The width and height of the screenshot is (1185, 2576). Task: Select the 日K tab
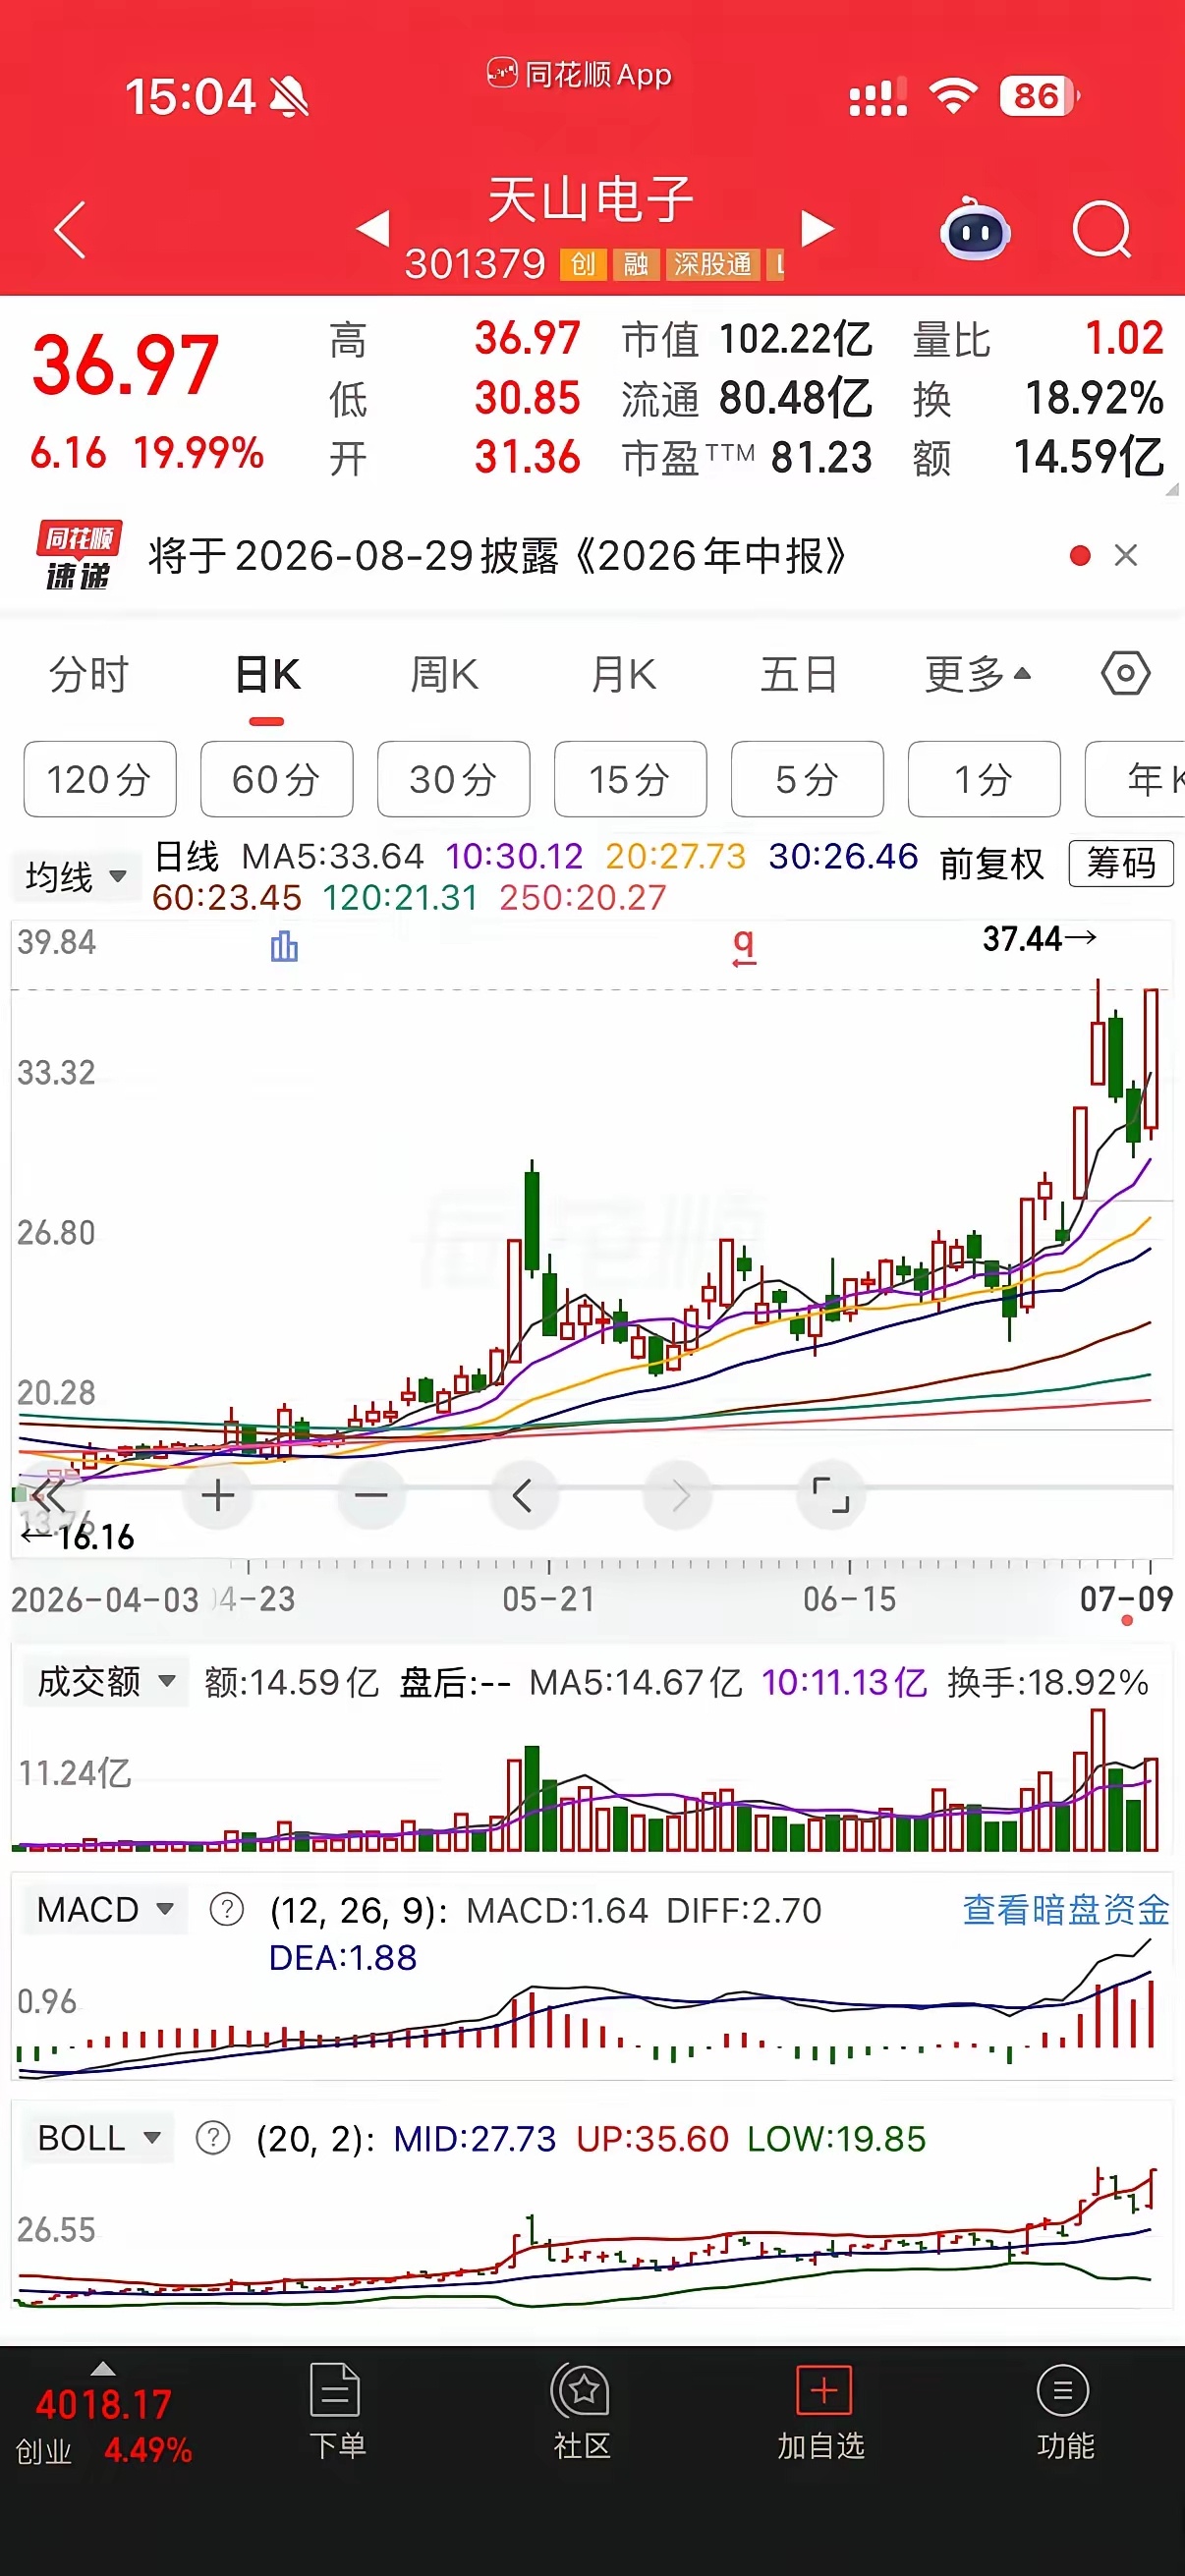(x=267, y=675)
